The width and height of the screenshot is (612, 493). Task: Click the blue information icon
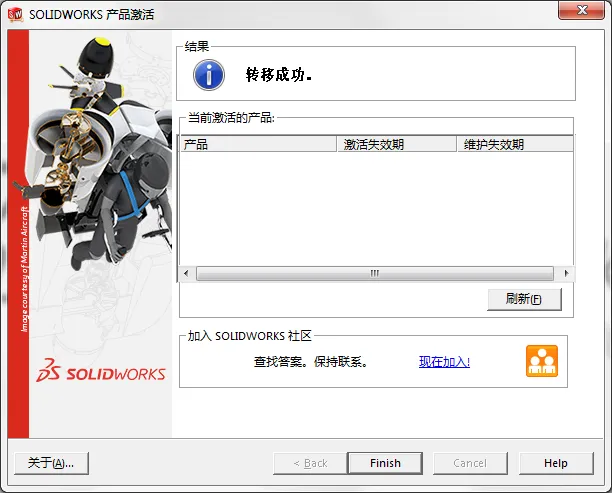pyautogui.click(x=209, y=75)
